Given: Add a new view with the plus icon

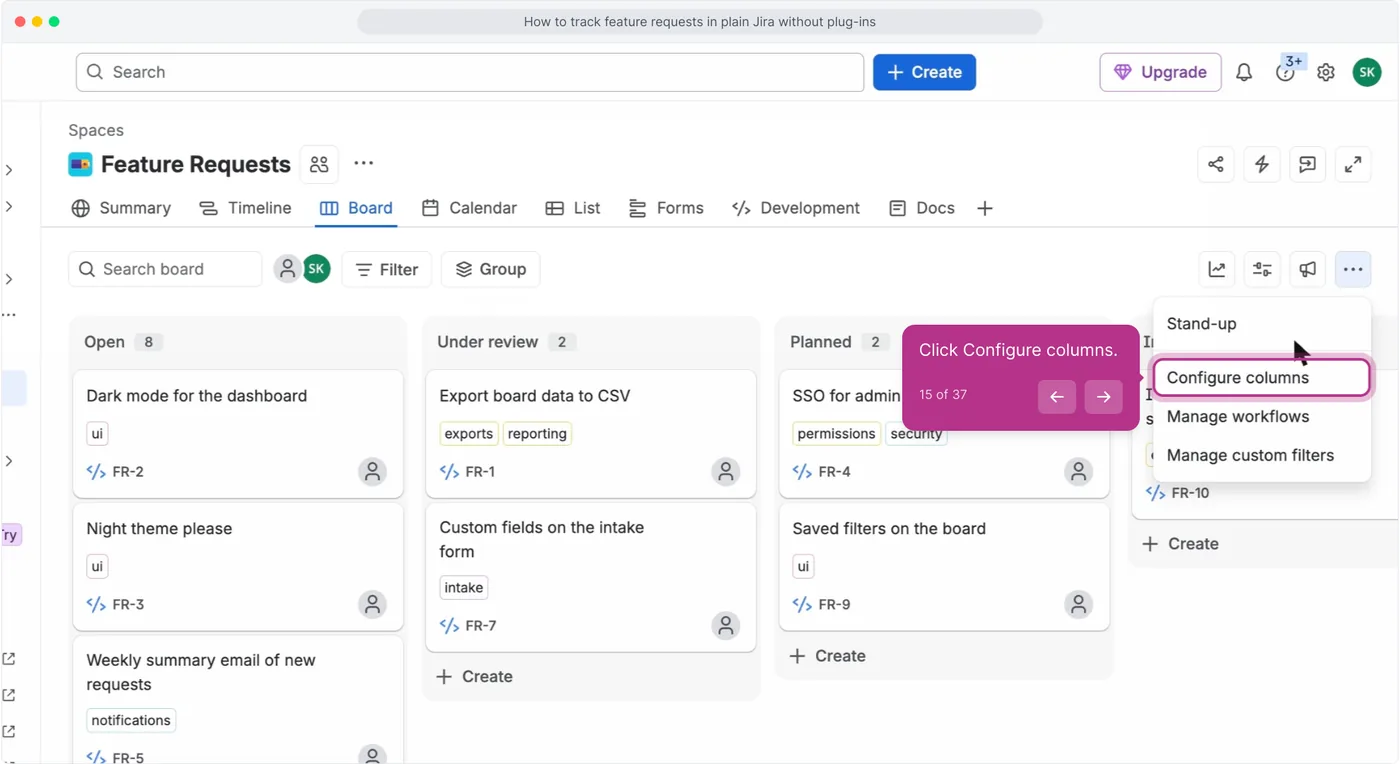Looking at the screenshot, I should pos(985,208).
